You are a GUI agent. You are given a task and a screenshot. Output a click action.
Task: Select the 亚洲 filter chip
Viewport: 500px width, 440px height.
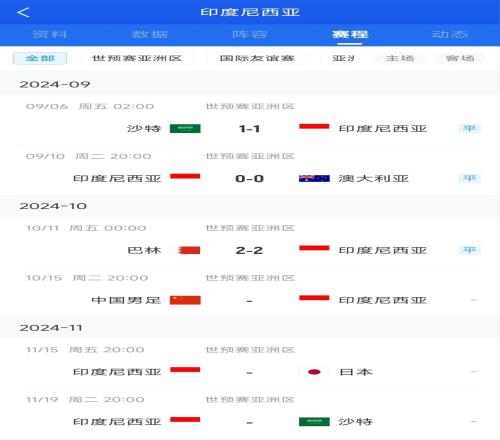click(x=343, y=58)
